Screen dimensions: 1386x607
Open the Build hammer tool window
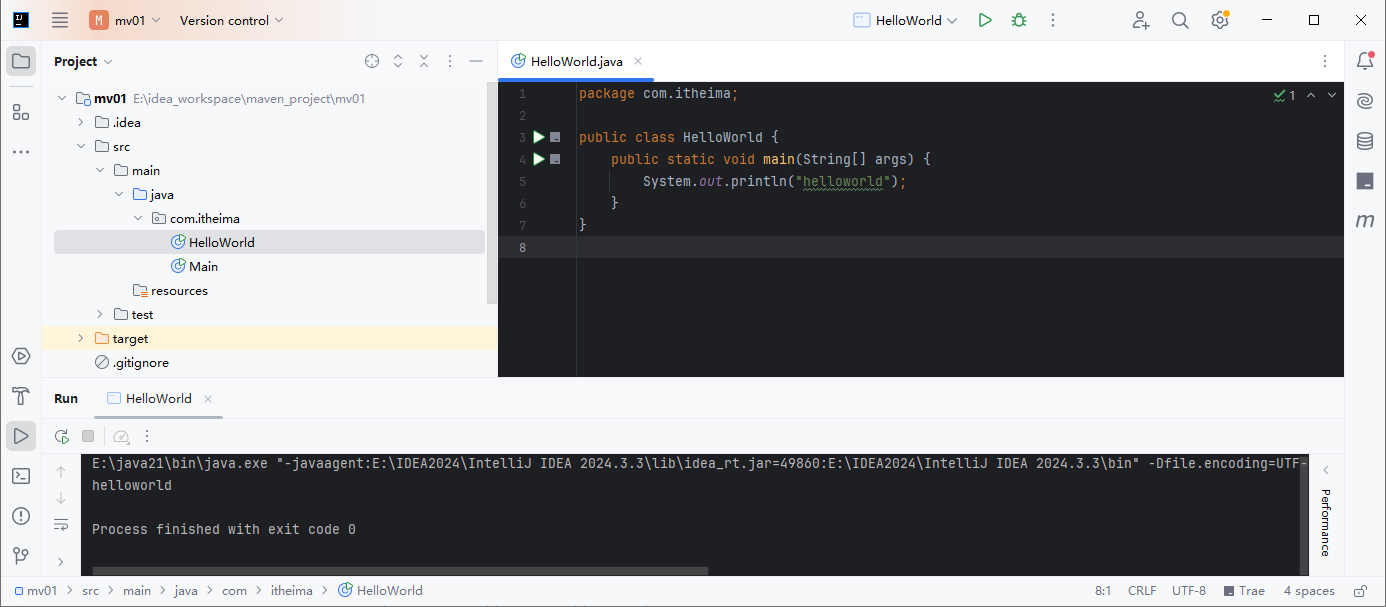point(21,396)
